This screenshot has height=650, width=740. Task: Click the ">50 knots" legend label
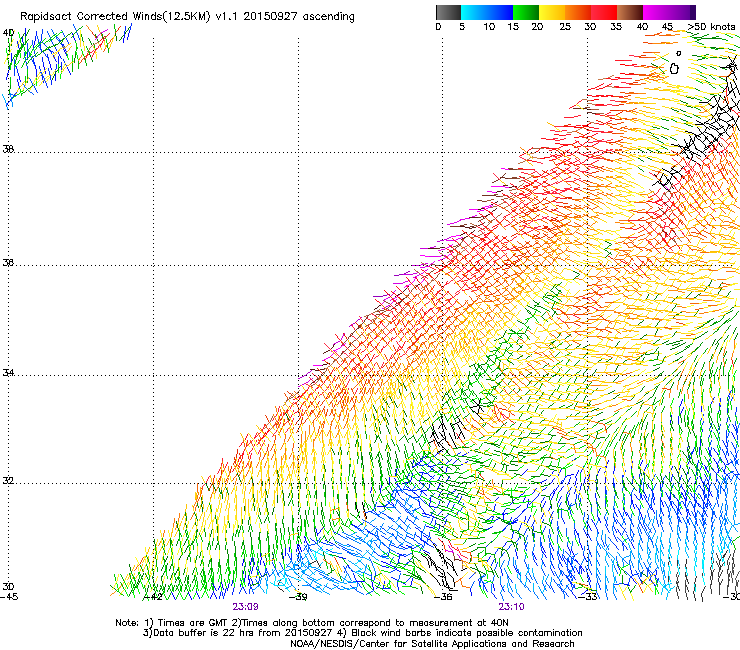[711, 27]
